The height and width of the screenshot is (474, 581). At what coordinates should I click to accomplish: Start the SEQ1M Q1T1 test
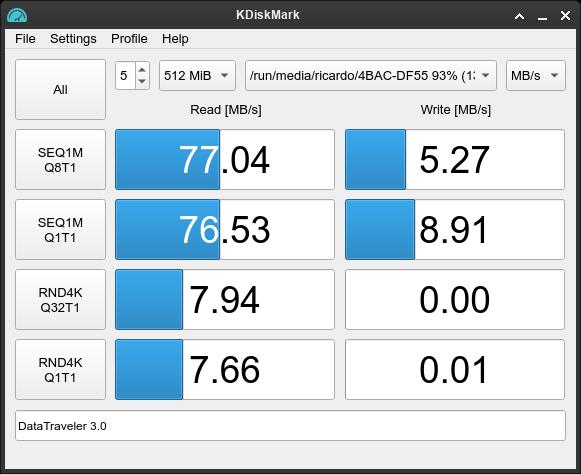pyautogui.click(x=60, y=230)
